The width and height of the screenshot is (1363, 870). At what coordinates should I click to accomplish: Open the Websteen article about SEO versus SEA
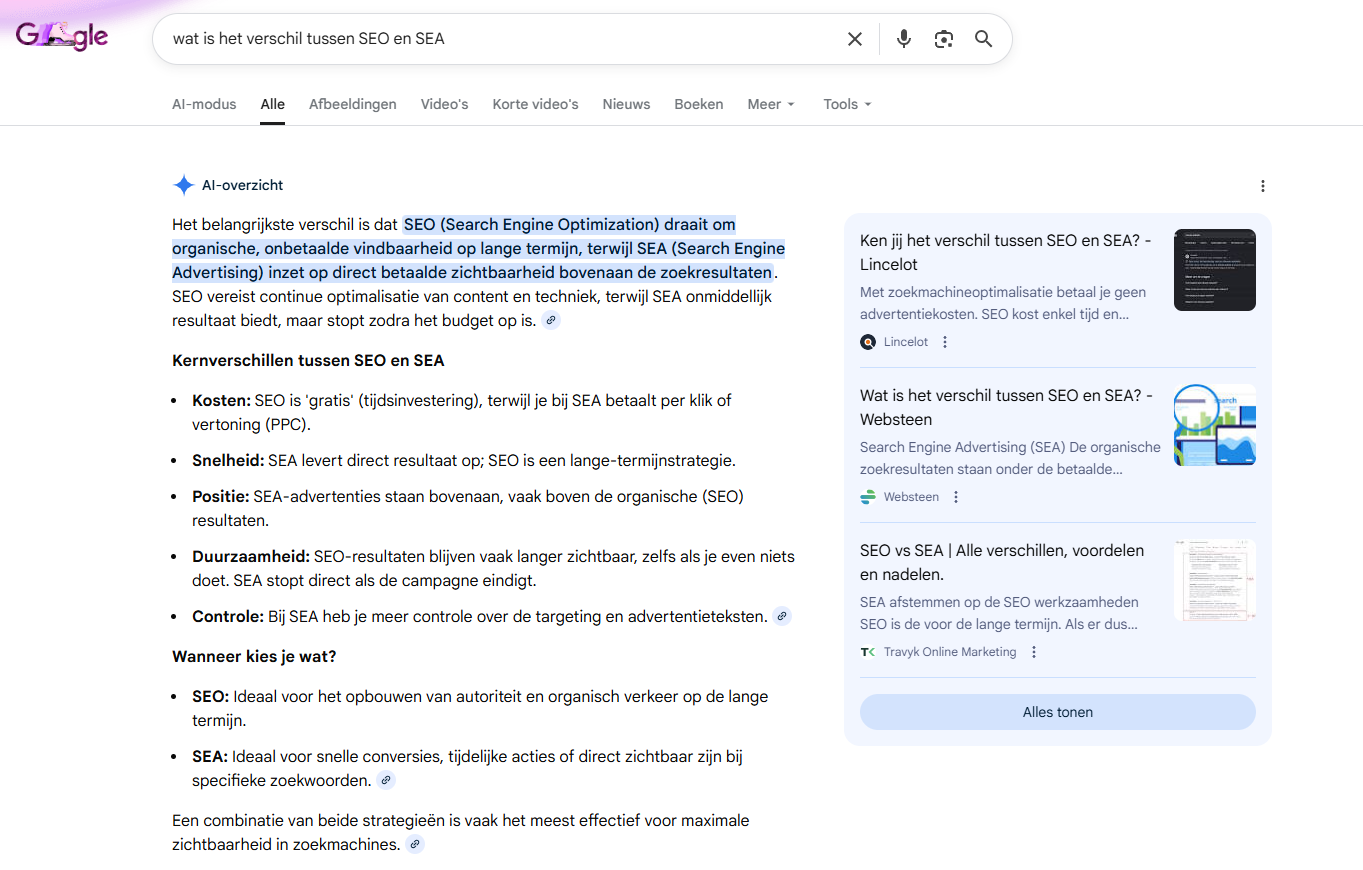1006,407
